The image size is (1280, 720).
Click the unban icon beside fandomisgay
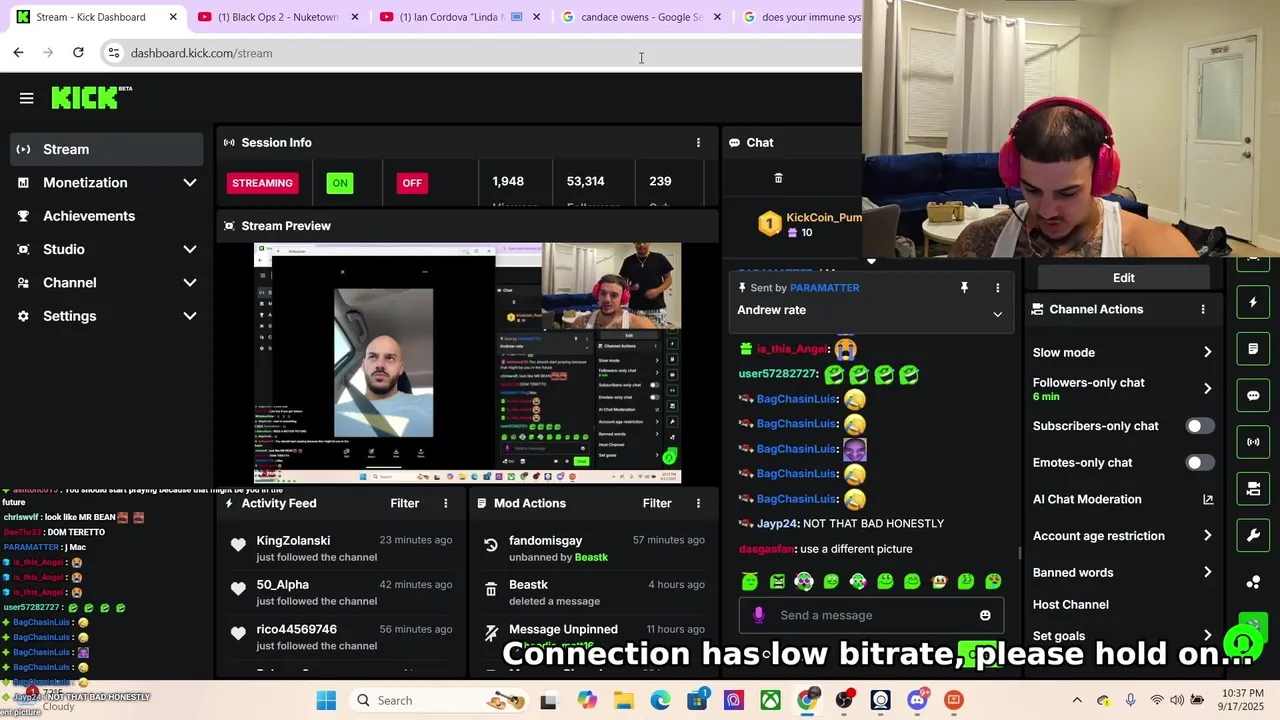491,545
